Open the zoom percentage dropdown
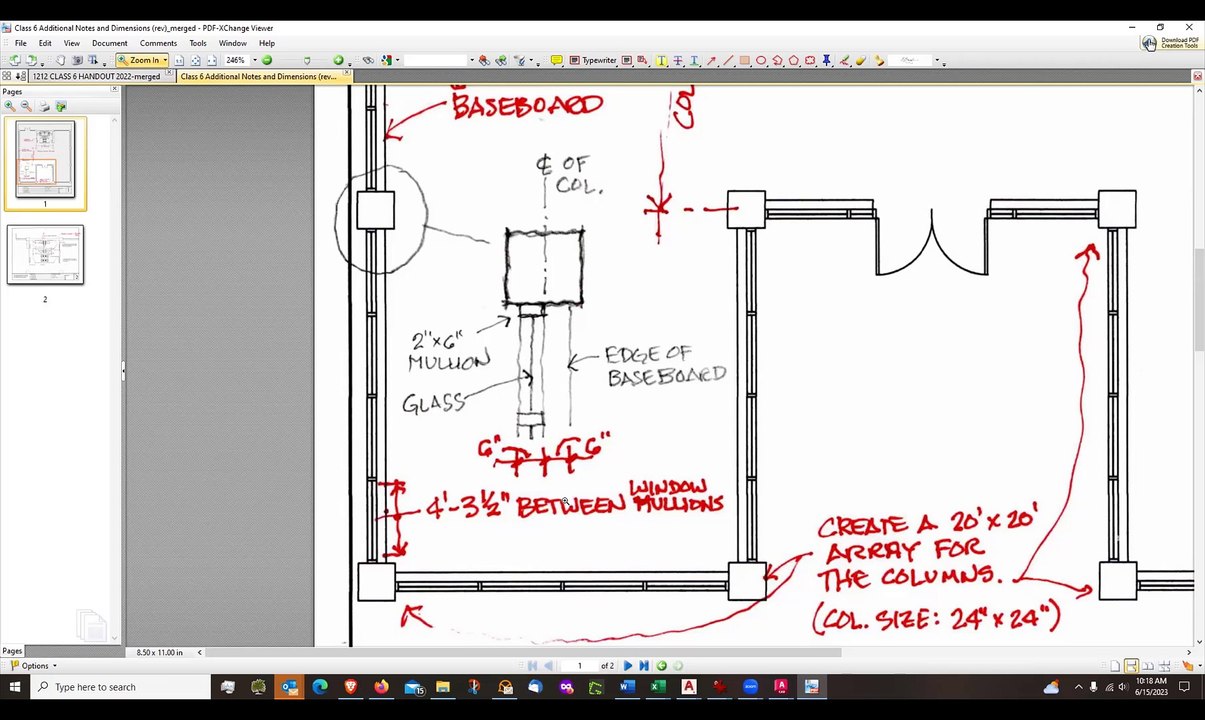This screenshot has width=1205, height=720. (255, 60)
